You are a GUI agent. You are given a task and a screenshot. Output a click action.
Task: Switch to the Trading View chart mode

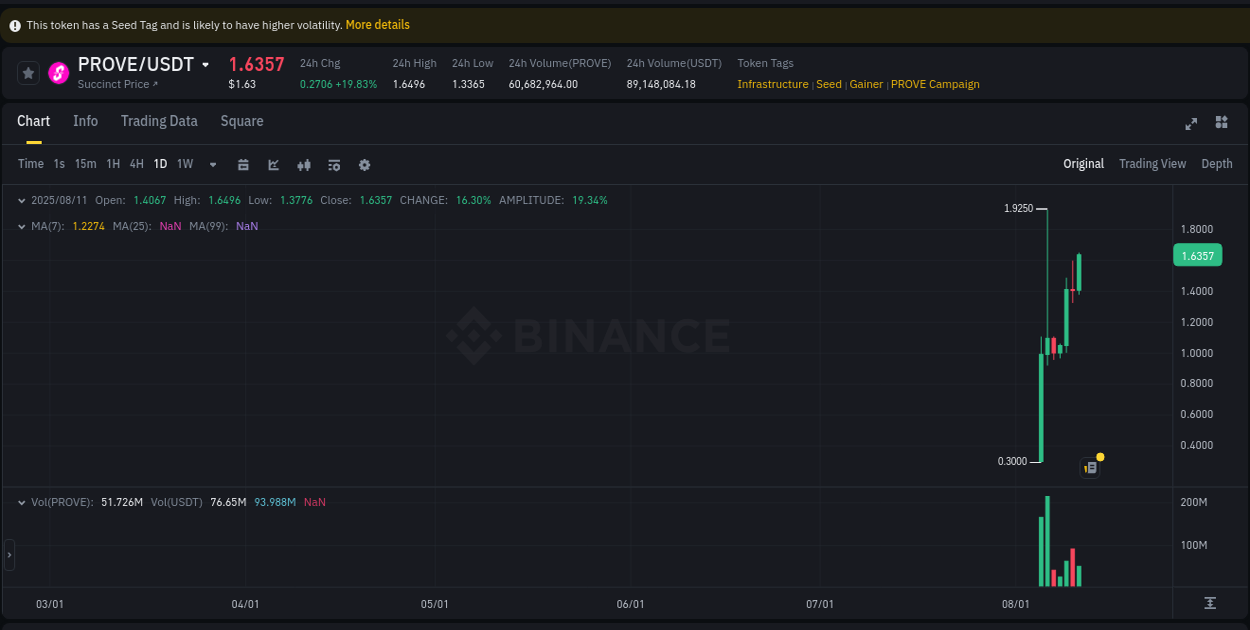(1152, 163)
